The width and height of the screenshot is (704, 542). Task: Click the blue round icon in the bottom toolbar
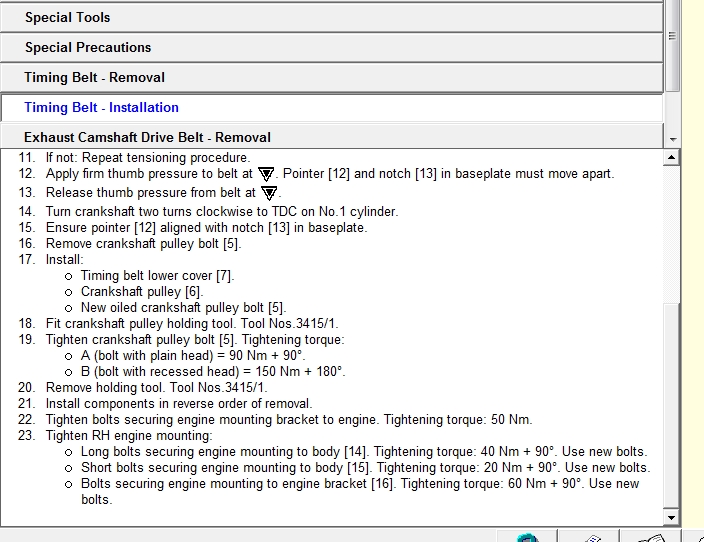(528, 538)
